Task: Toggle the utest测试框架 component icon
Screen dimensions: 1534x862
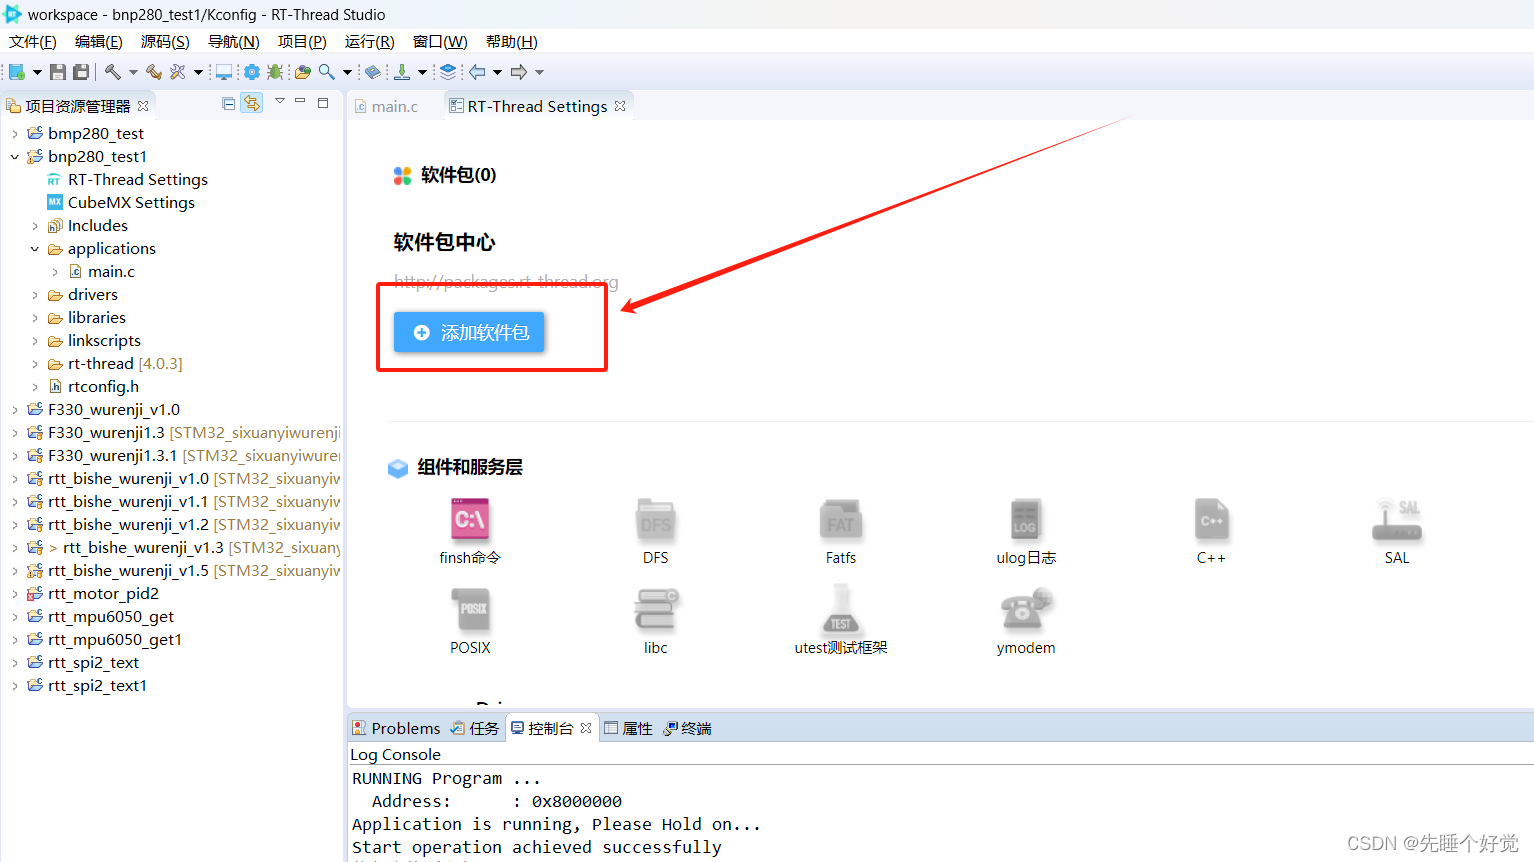Action: click(x=841, y=609)
